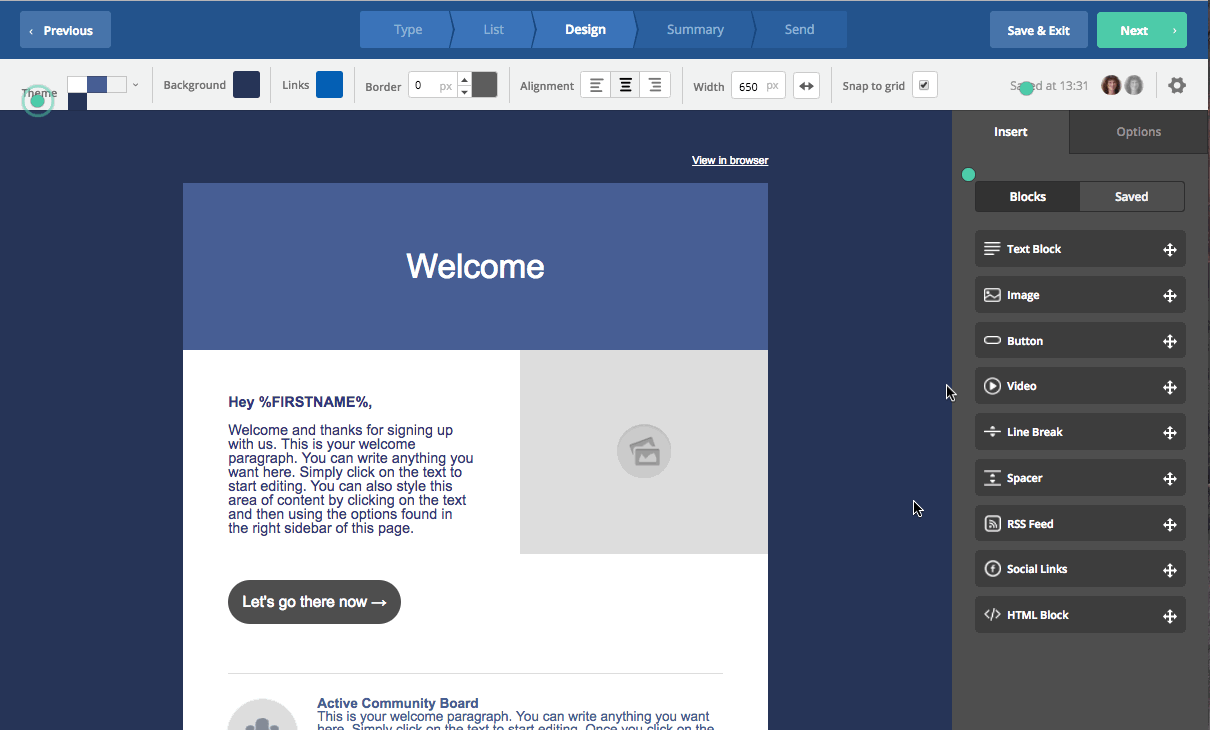
Task: Click image placeholder in email body
Action: (x=644, y=452)
